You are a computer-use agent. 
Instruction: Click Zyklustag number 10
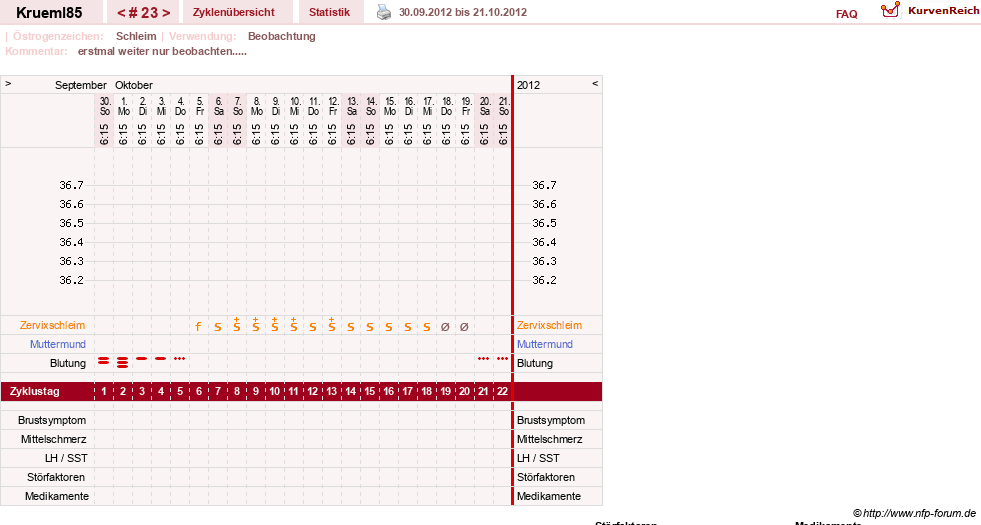(x=275, y=392)
